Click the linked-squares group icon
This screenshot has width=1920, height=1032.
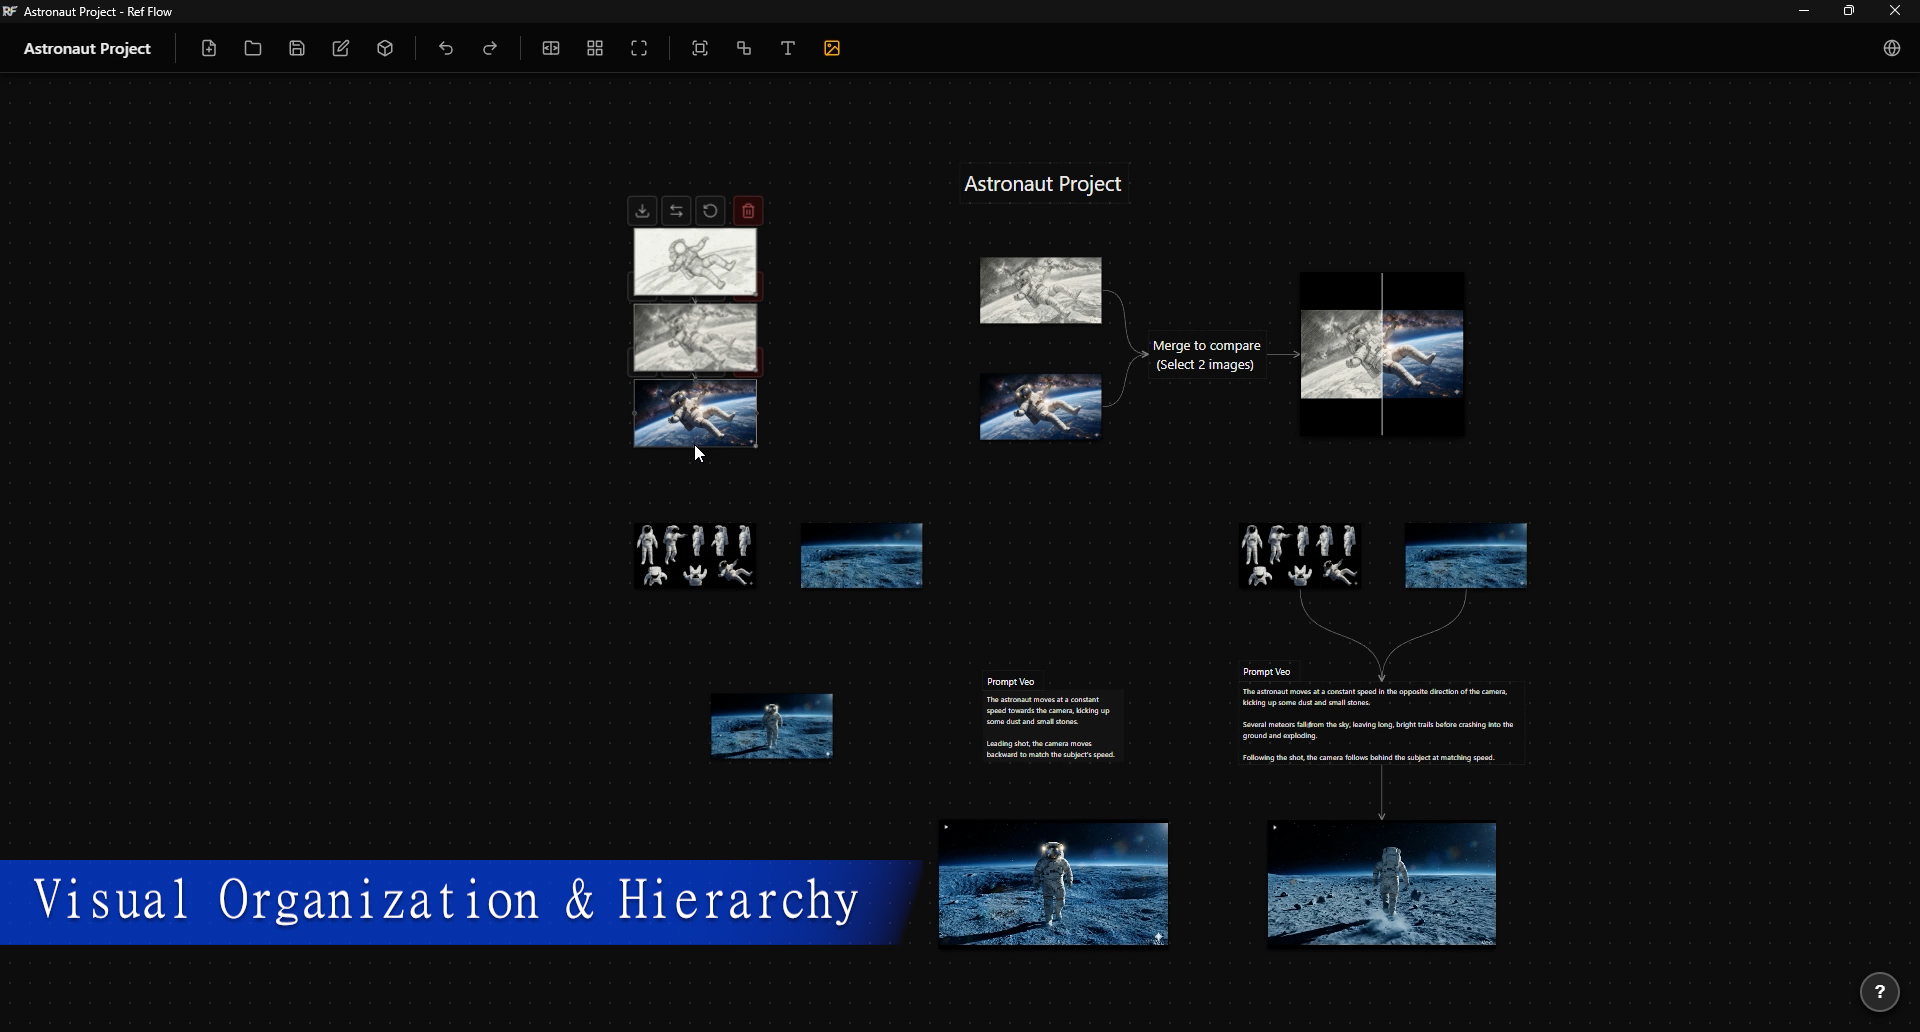click(744, 48)
